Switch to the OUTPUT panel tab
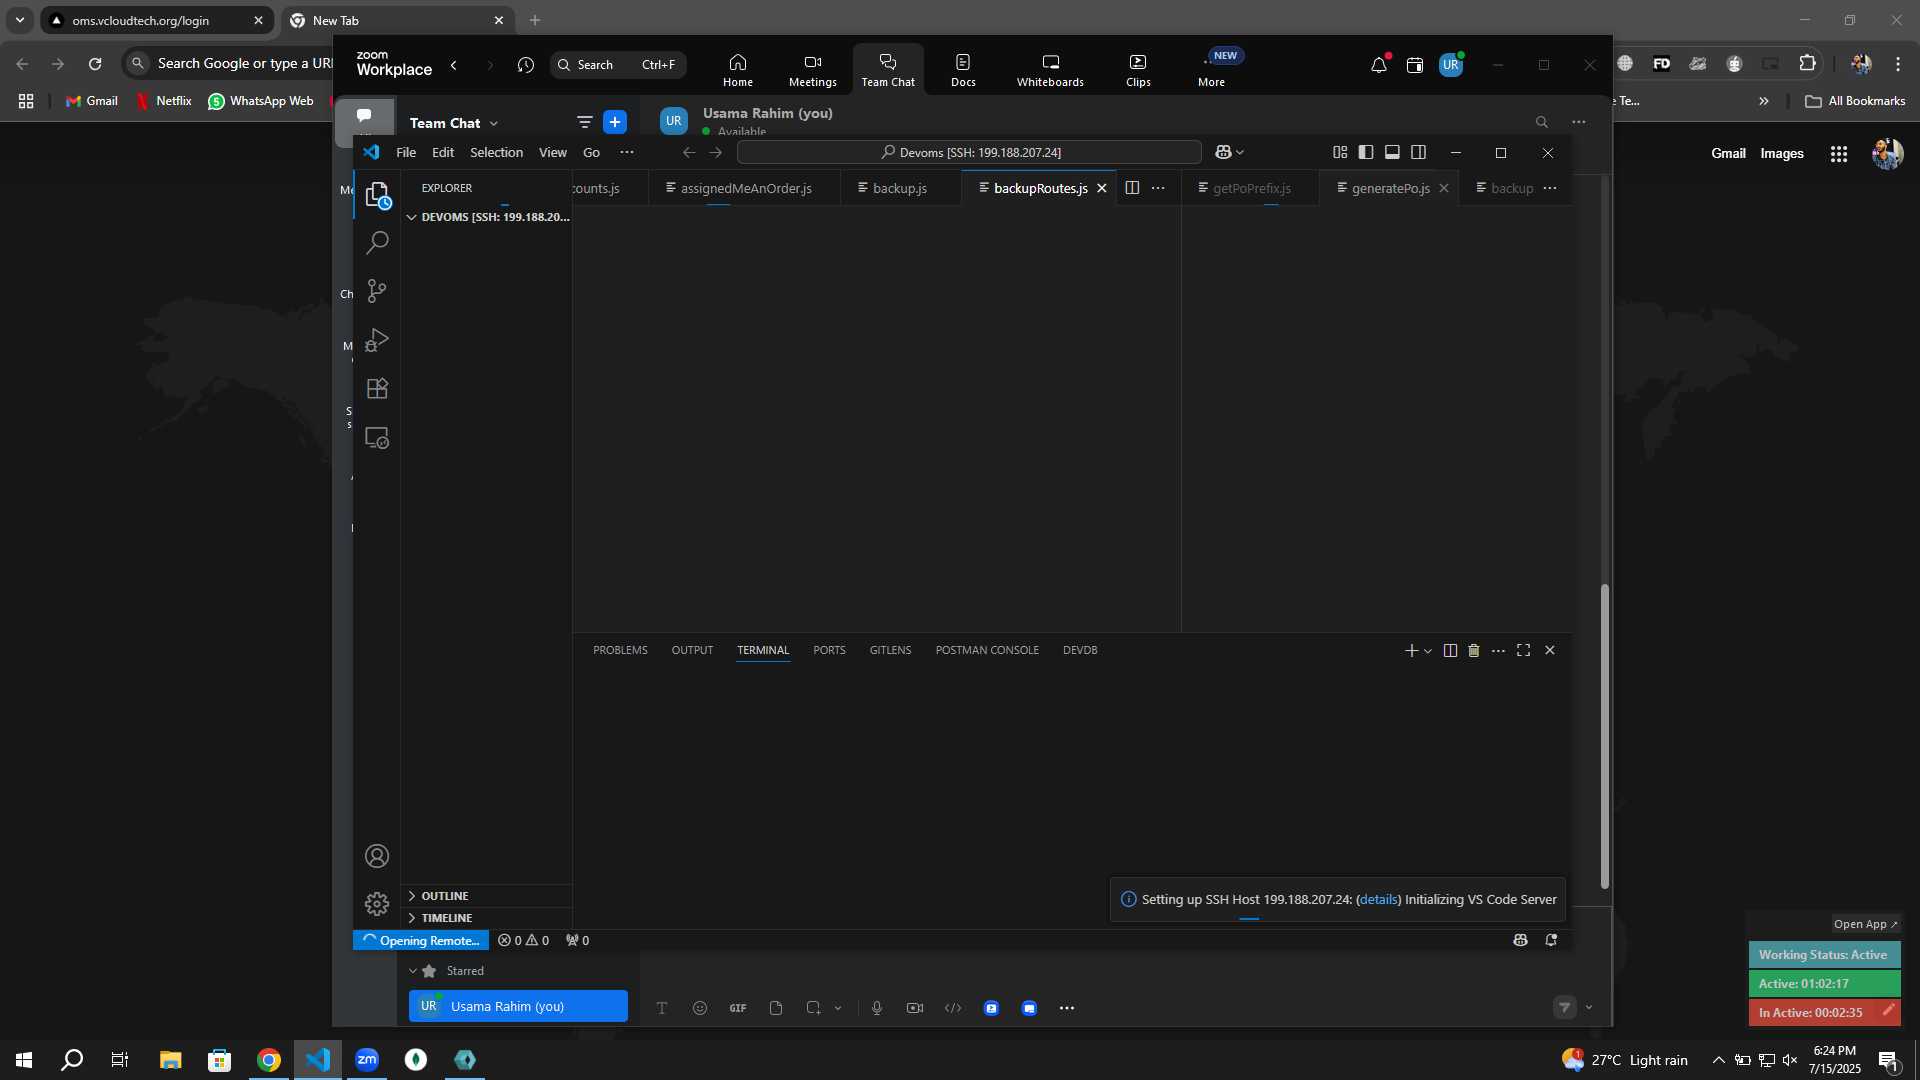Viewport: 1920px width, 1080px height. (x=692, y=650)
